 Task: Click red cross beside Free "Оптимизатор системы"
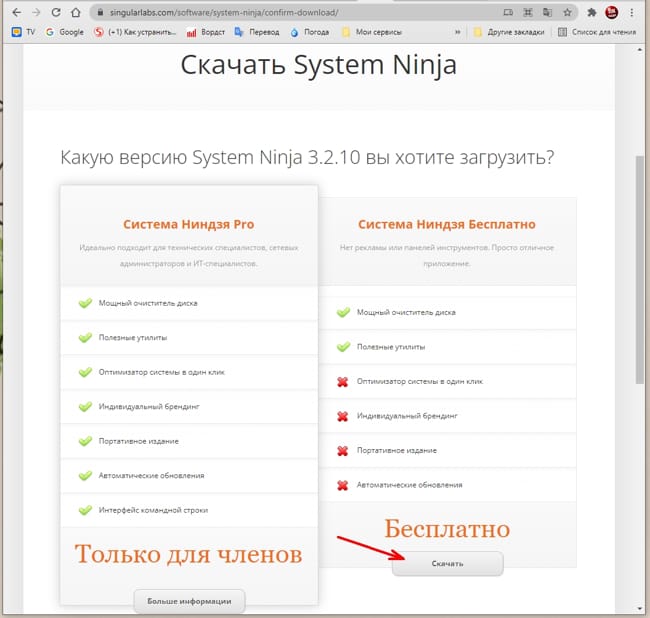click(342, 381)
